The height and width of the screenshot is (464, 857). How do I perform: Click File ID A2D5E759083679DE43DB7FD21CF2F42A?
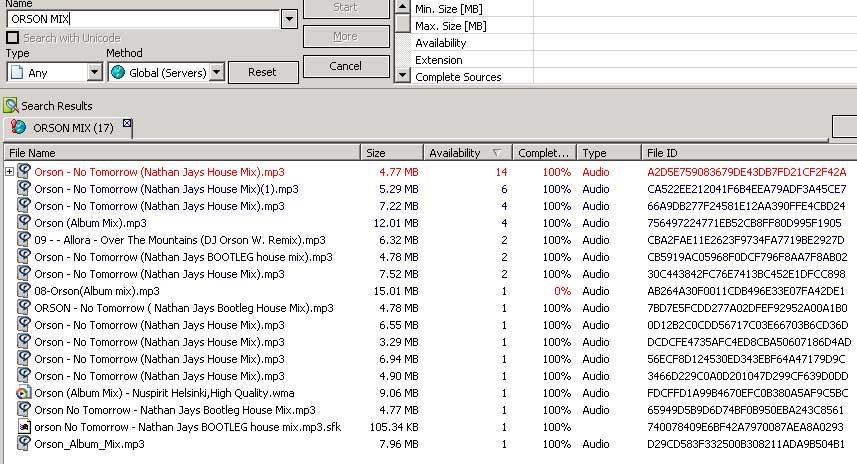pos(747,172)
